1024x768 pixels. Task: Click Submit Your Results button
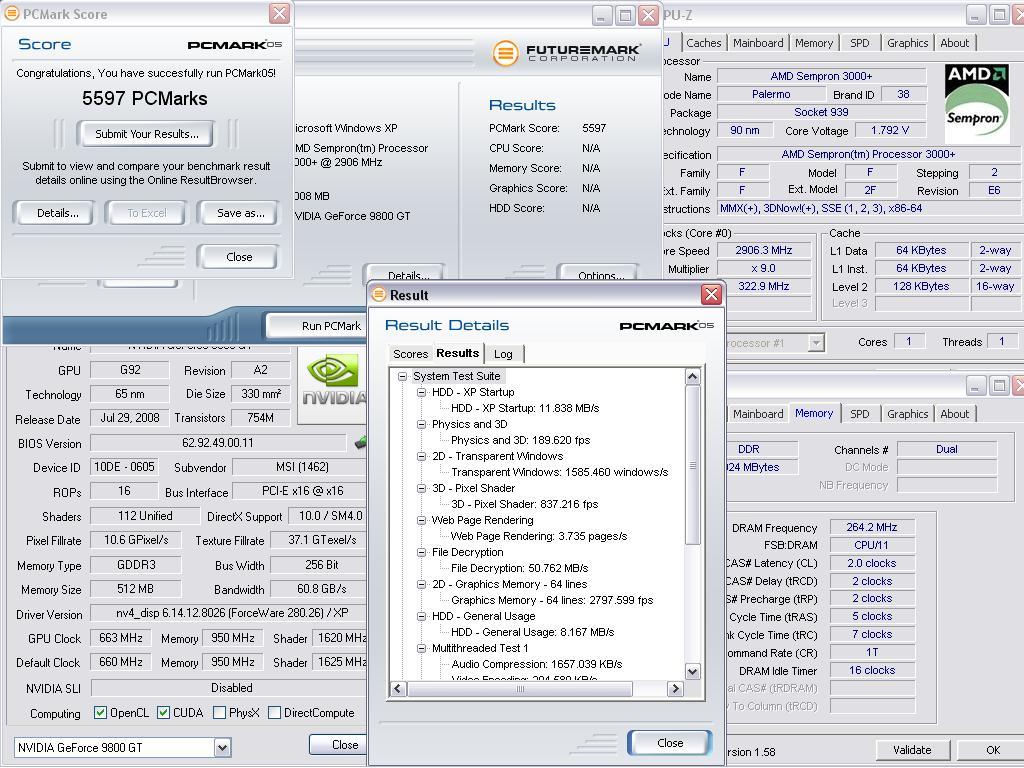146,134
